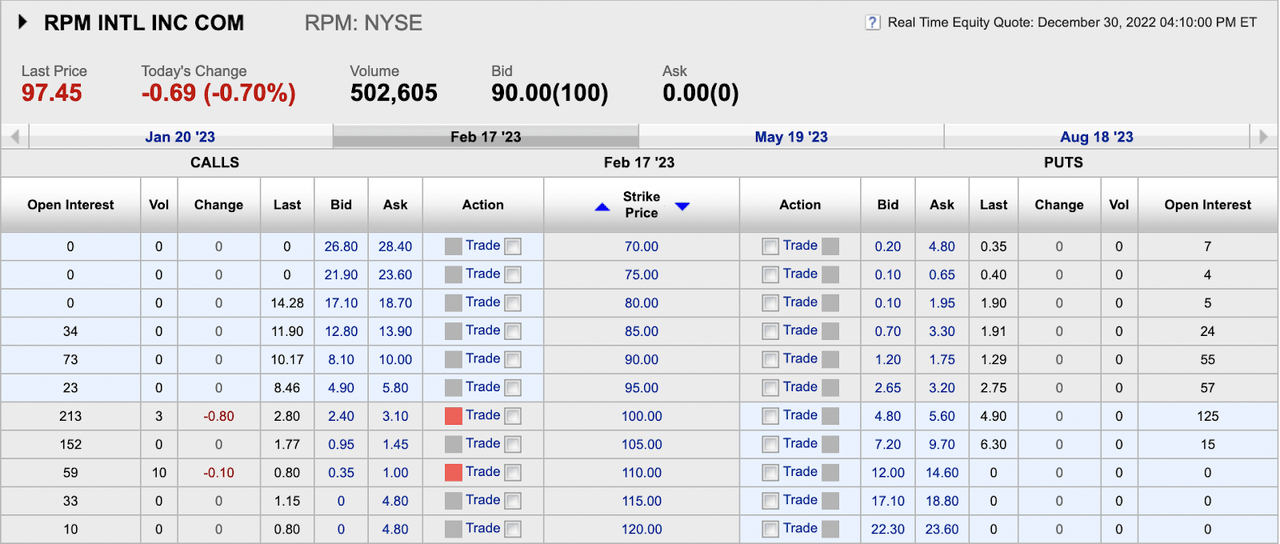Click the gray put indicator square at strike 100.00
The height and width of the screenshot is (544, 1280).
(x=830, y=416)
